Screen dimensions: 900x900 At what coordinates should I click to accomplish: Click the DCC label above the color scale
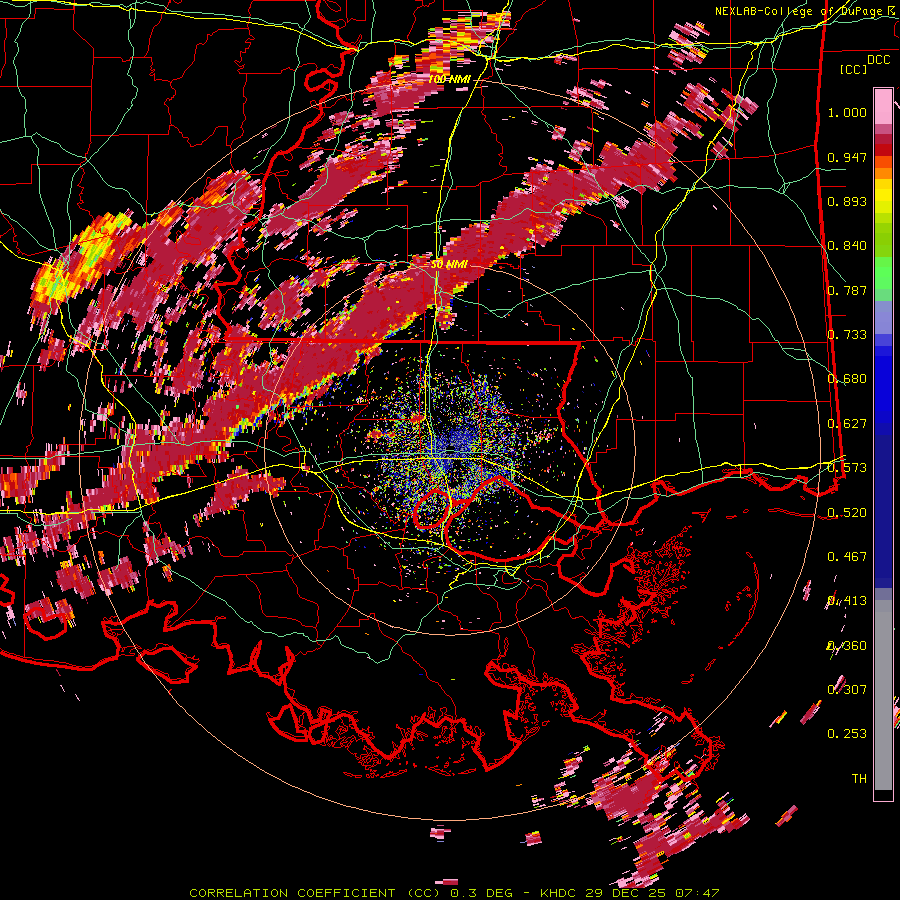(x=878, y=60)
